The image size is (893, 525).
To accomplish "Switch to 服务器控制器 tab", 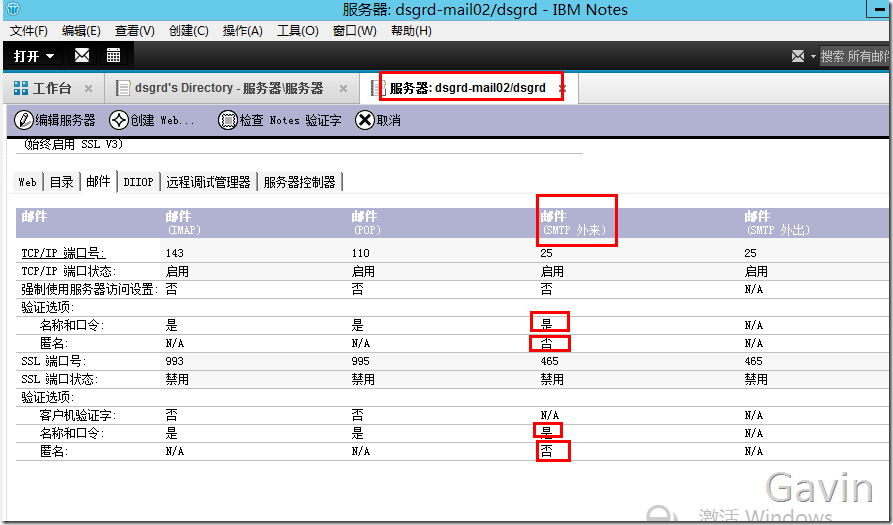I will tap(300, 182).
